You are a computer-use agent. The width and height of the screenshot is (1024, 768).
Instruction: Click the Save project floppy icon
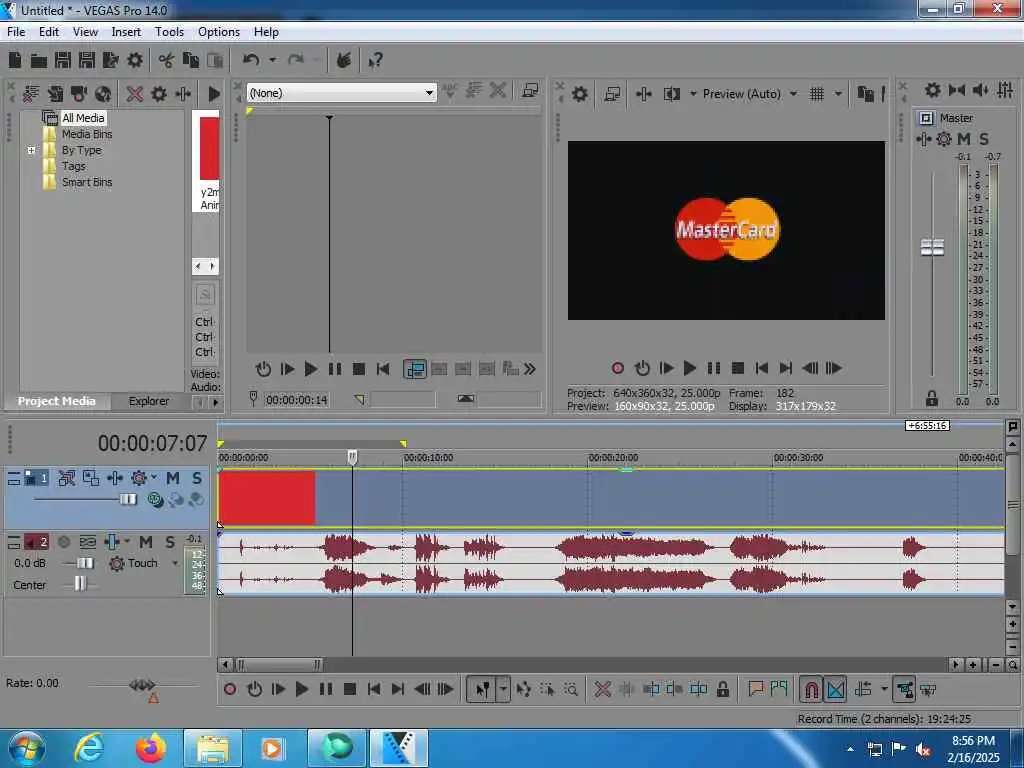pos(63,61)
